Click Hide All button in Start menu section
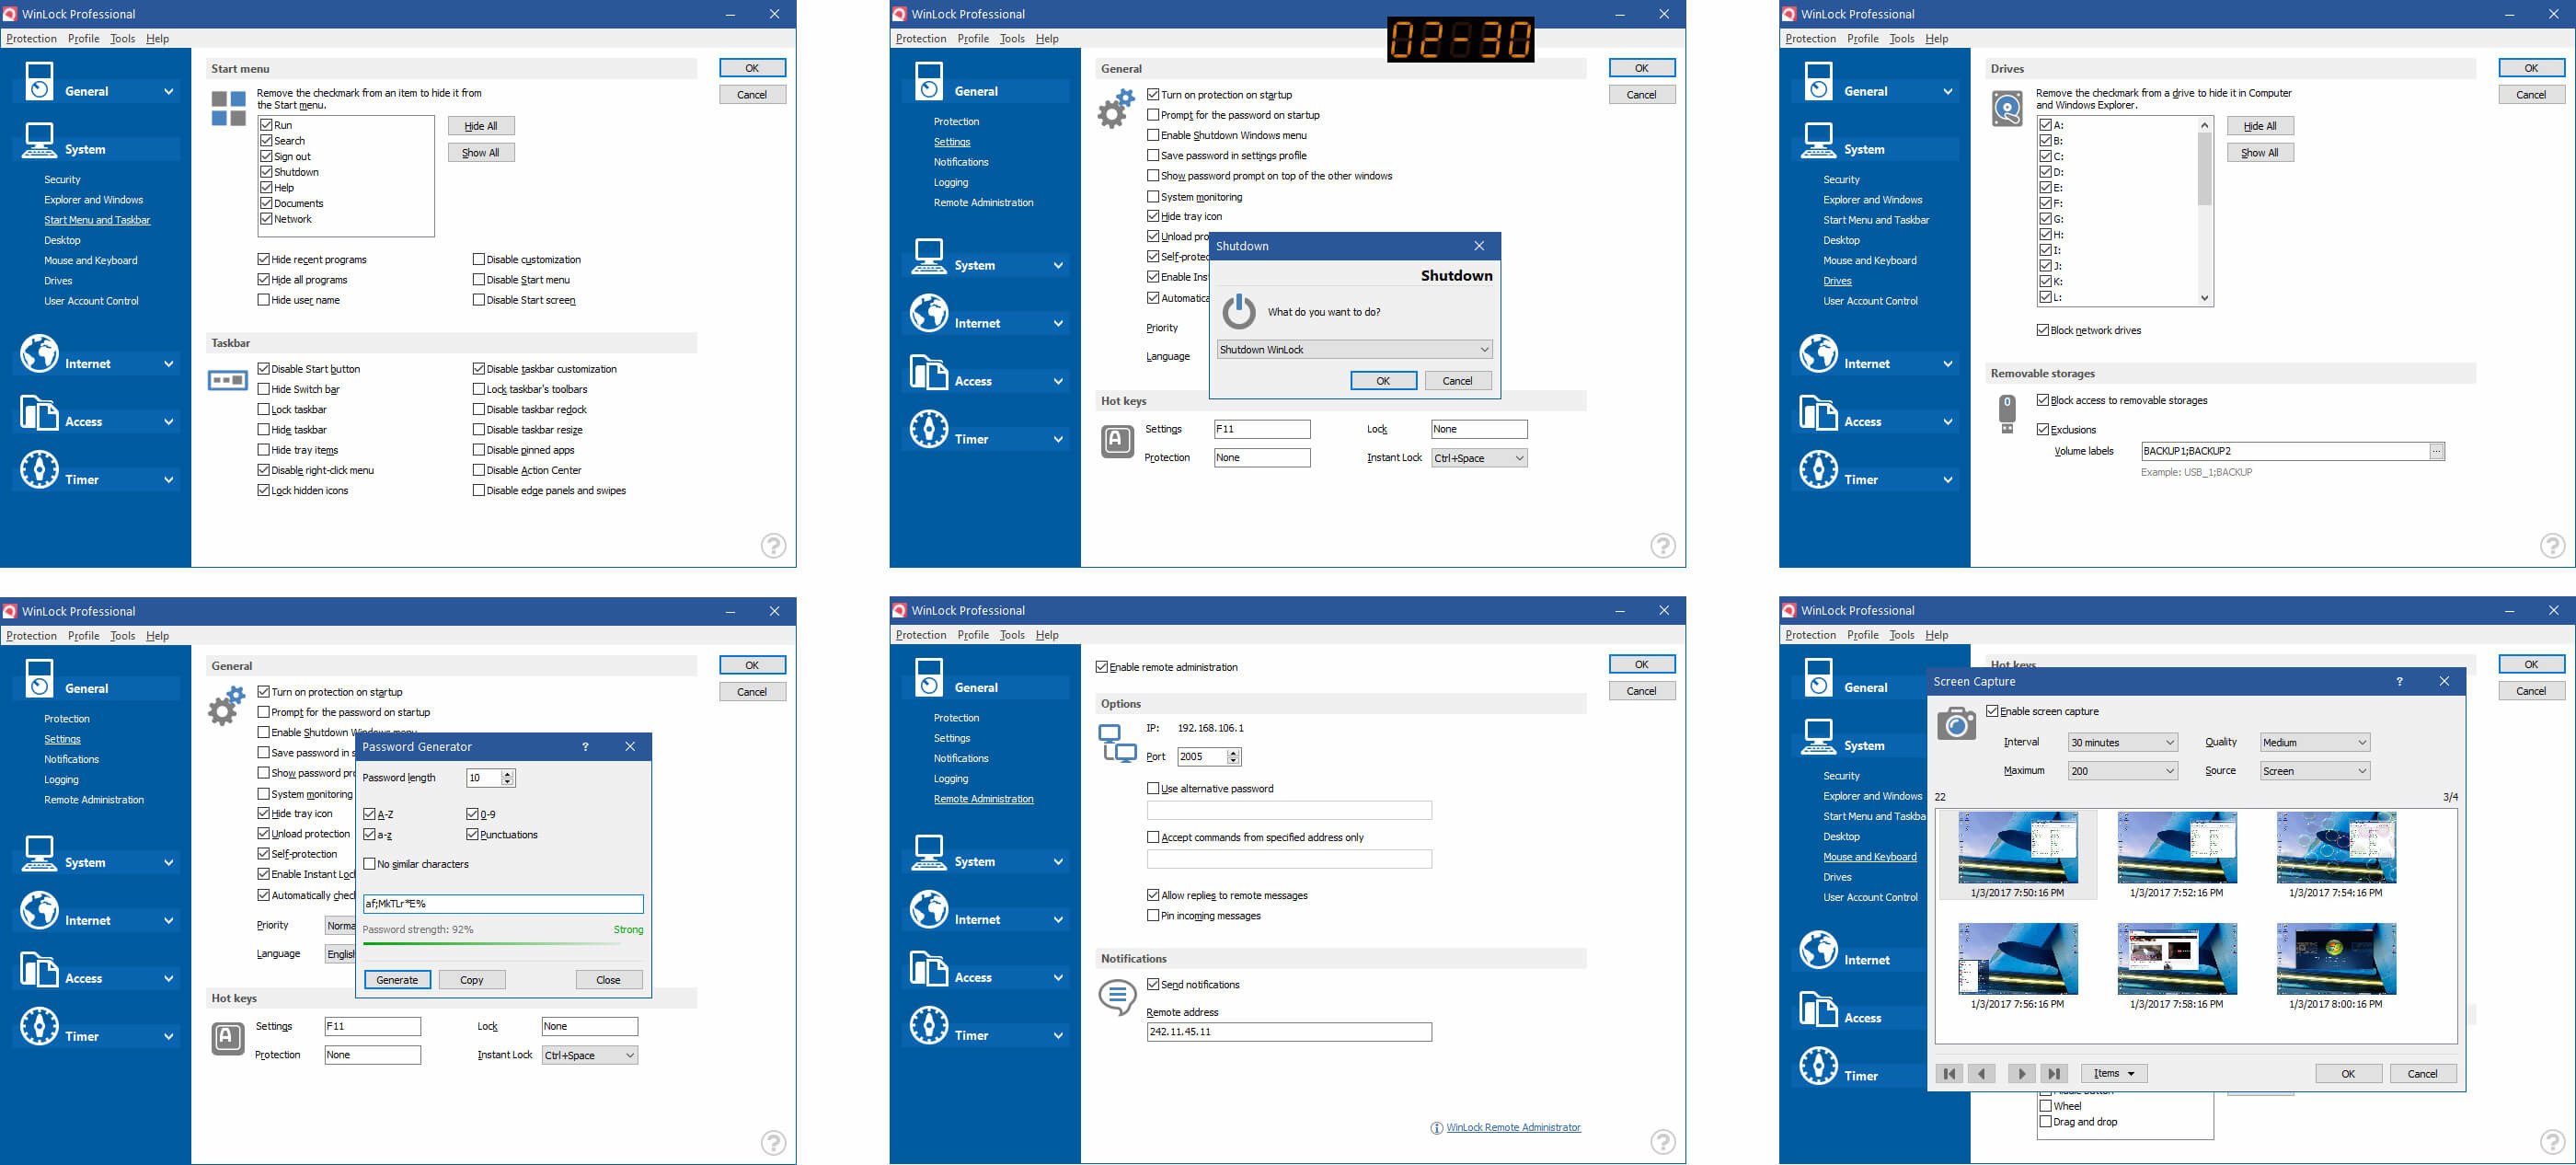The height and width of the screenshot is (1165, 2576). coord(481,125)
